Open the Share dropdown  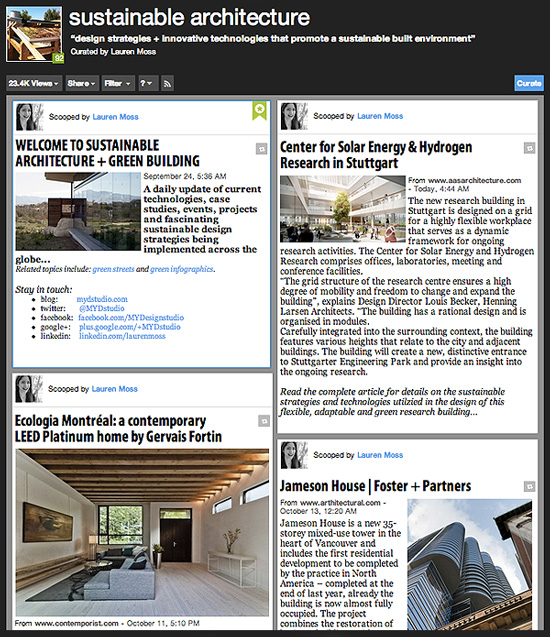tap(82, 83)
